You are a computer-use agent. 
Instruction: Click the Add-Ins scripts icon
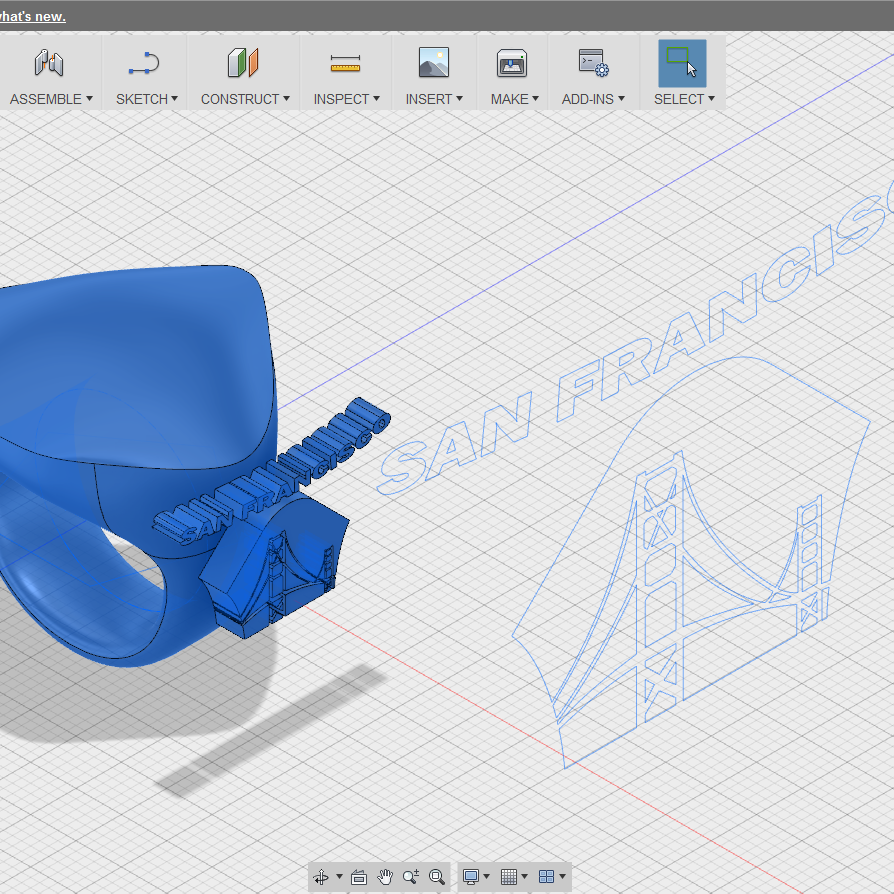593,63
